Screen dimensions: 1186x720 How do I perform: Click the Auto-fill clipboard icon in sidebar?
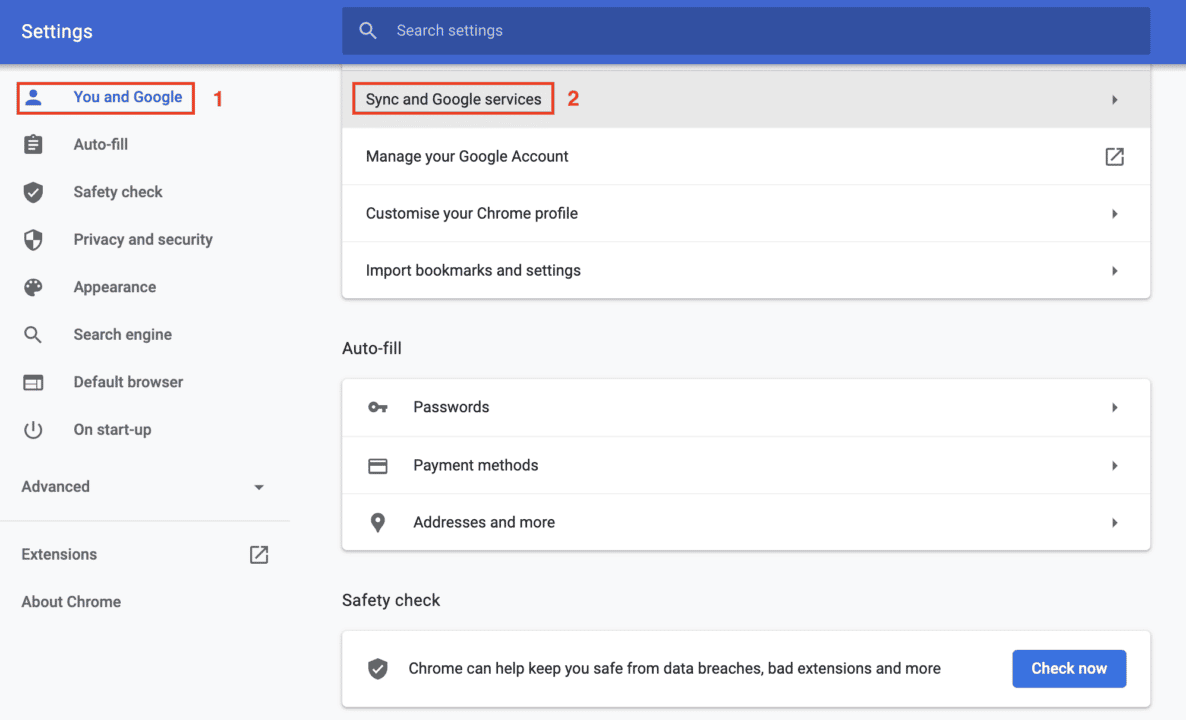(33, 144)
